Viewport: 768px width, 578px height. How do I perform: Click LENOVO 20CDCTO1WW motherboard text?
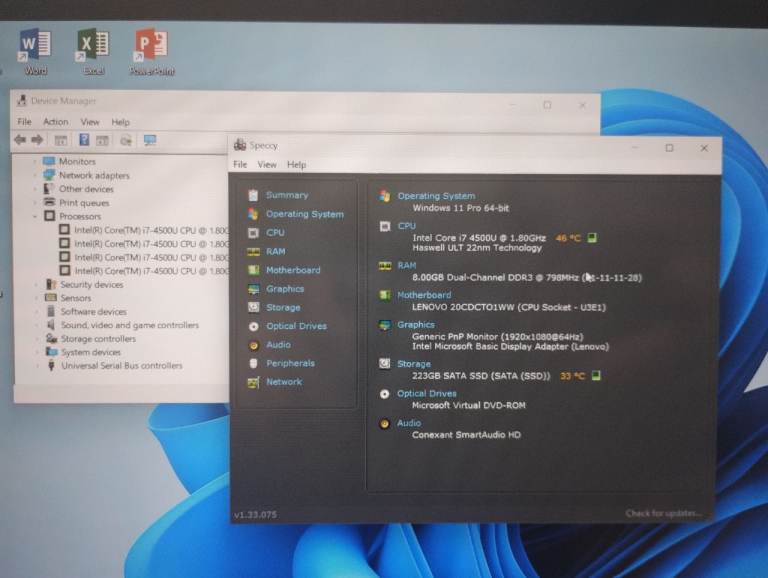509,307
